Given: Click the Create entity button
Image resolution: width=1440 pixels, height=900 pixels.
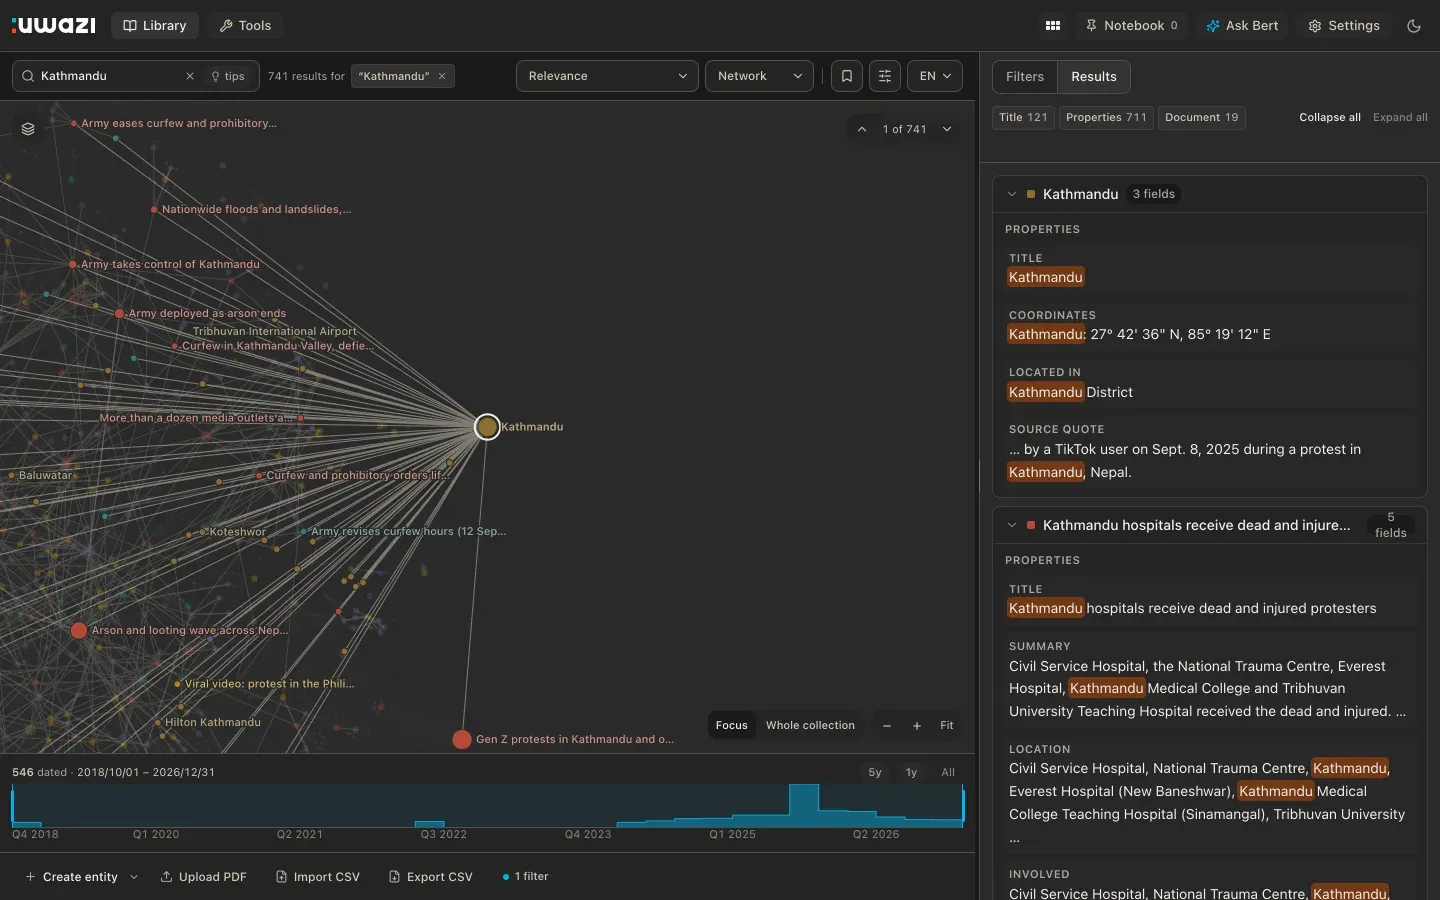Looking at the screenshot, I should [72, 877].
